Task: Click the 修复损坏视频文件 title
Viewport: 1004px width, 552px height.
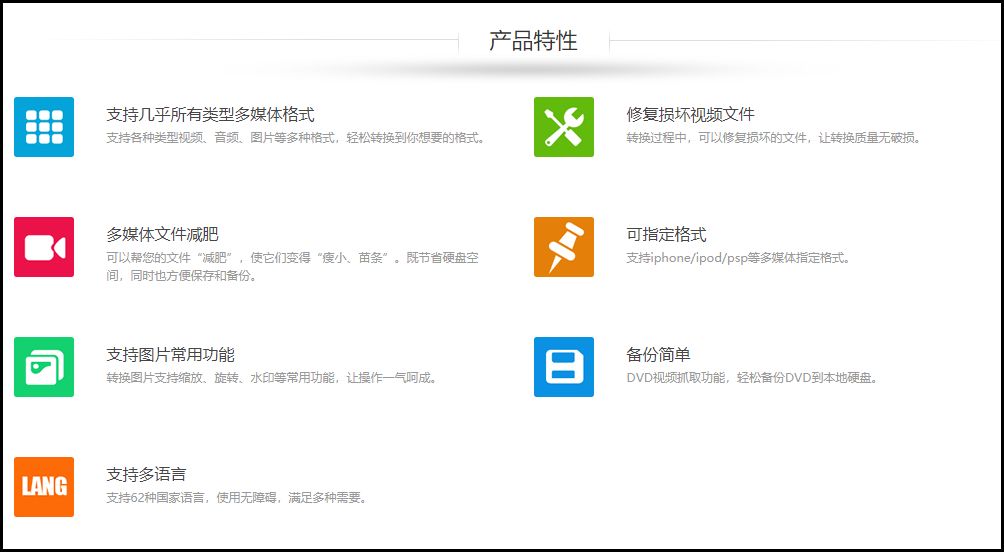Action: coord(690,115)
